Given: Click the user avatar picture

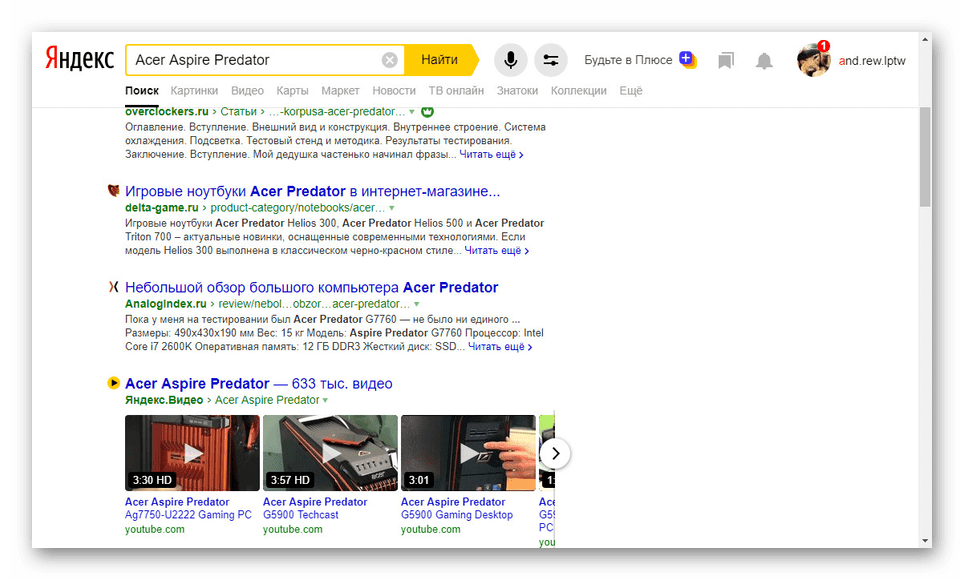Looking at the screenshot, I should point(813,60).
